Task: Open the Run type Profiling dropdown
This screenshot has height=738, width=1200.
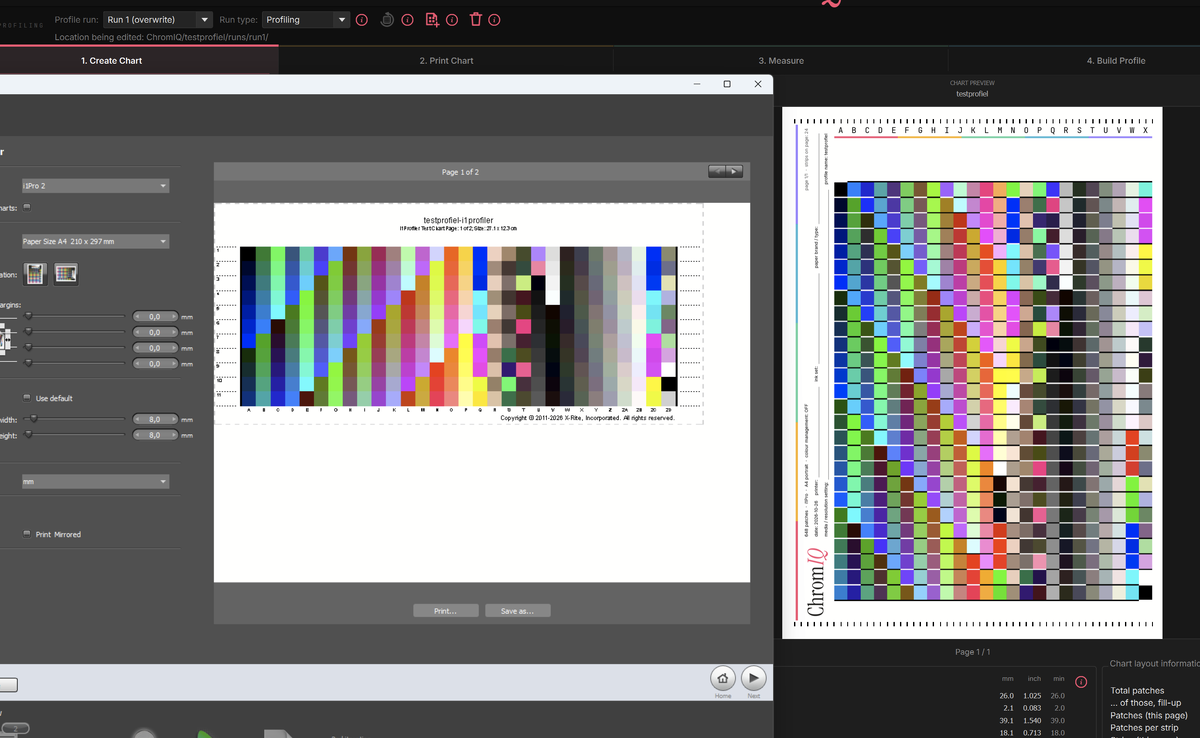Action: pos(306,20)
